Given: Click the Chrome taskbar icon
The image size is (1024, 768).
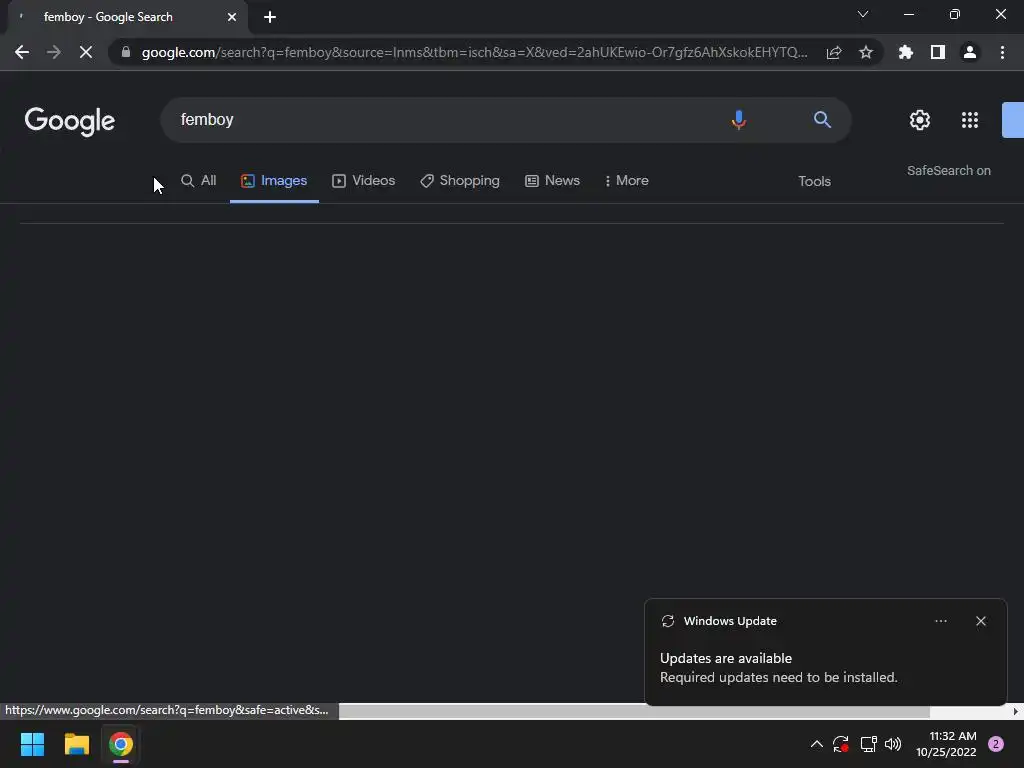Looking at the screenshot, I should point(121,744).
